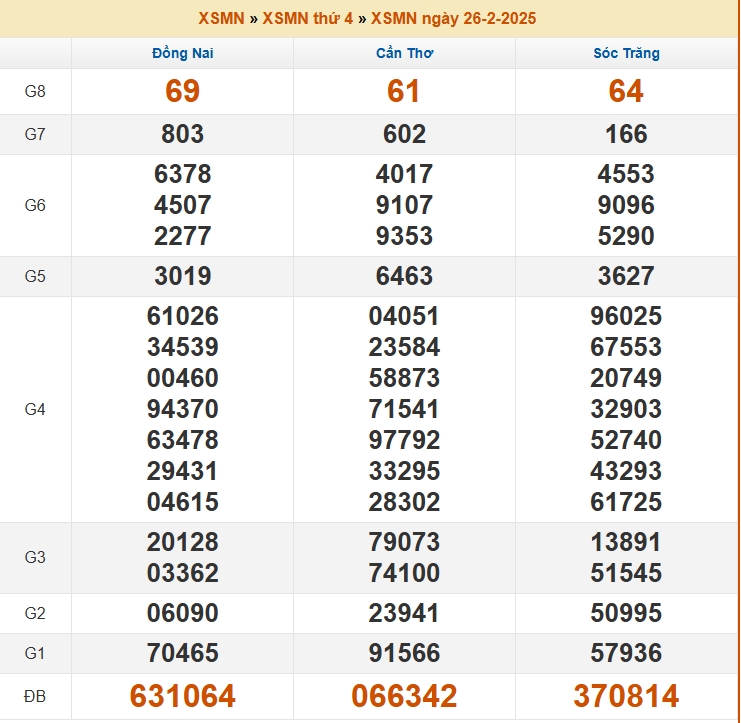Click the special prize number 370814

click(626, 696)
